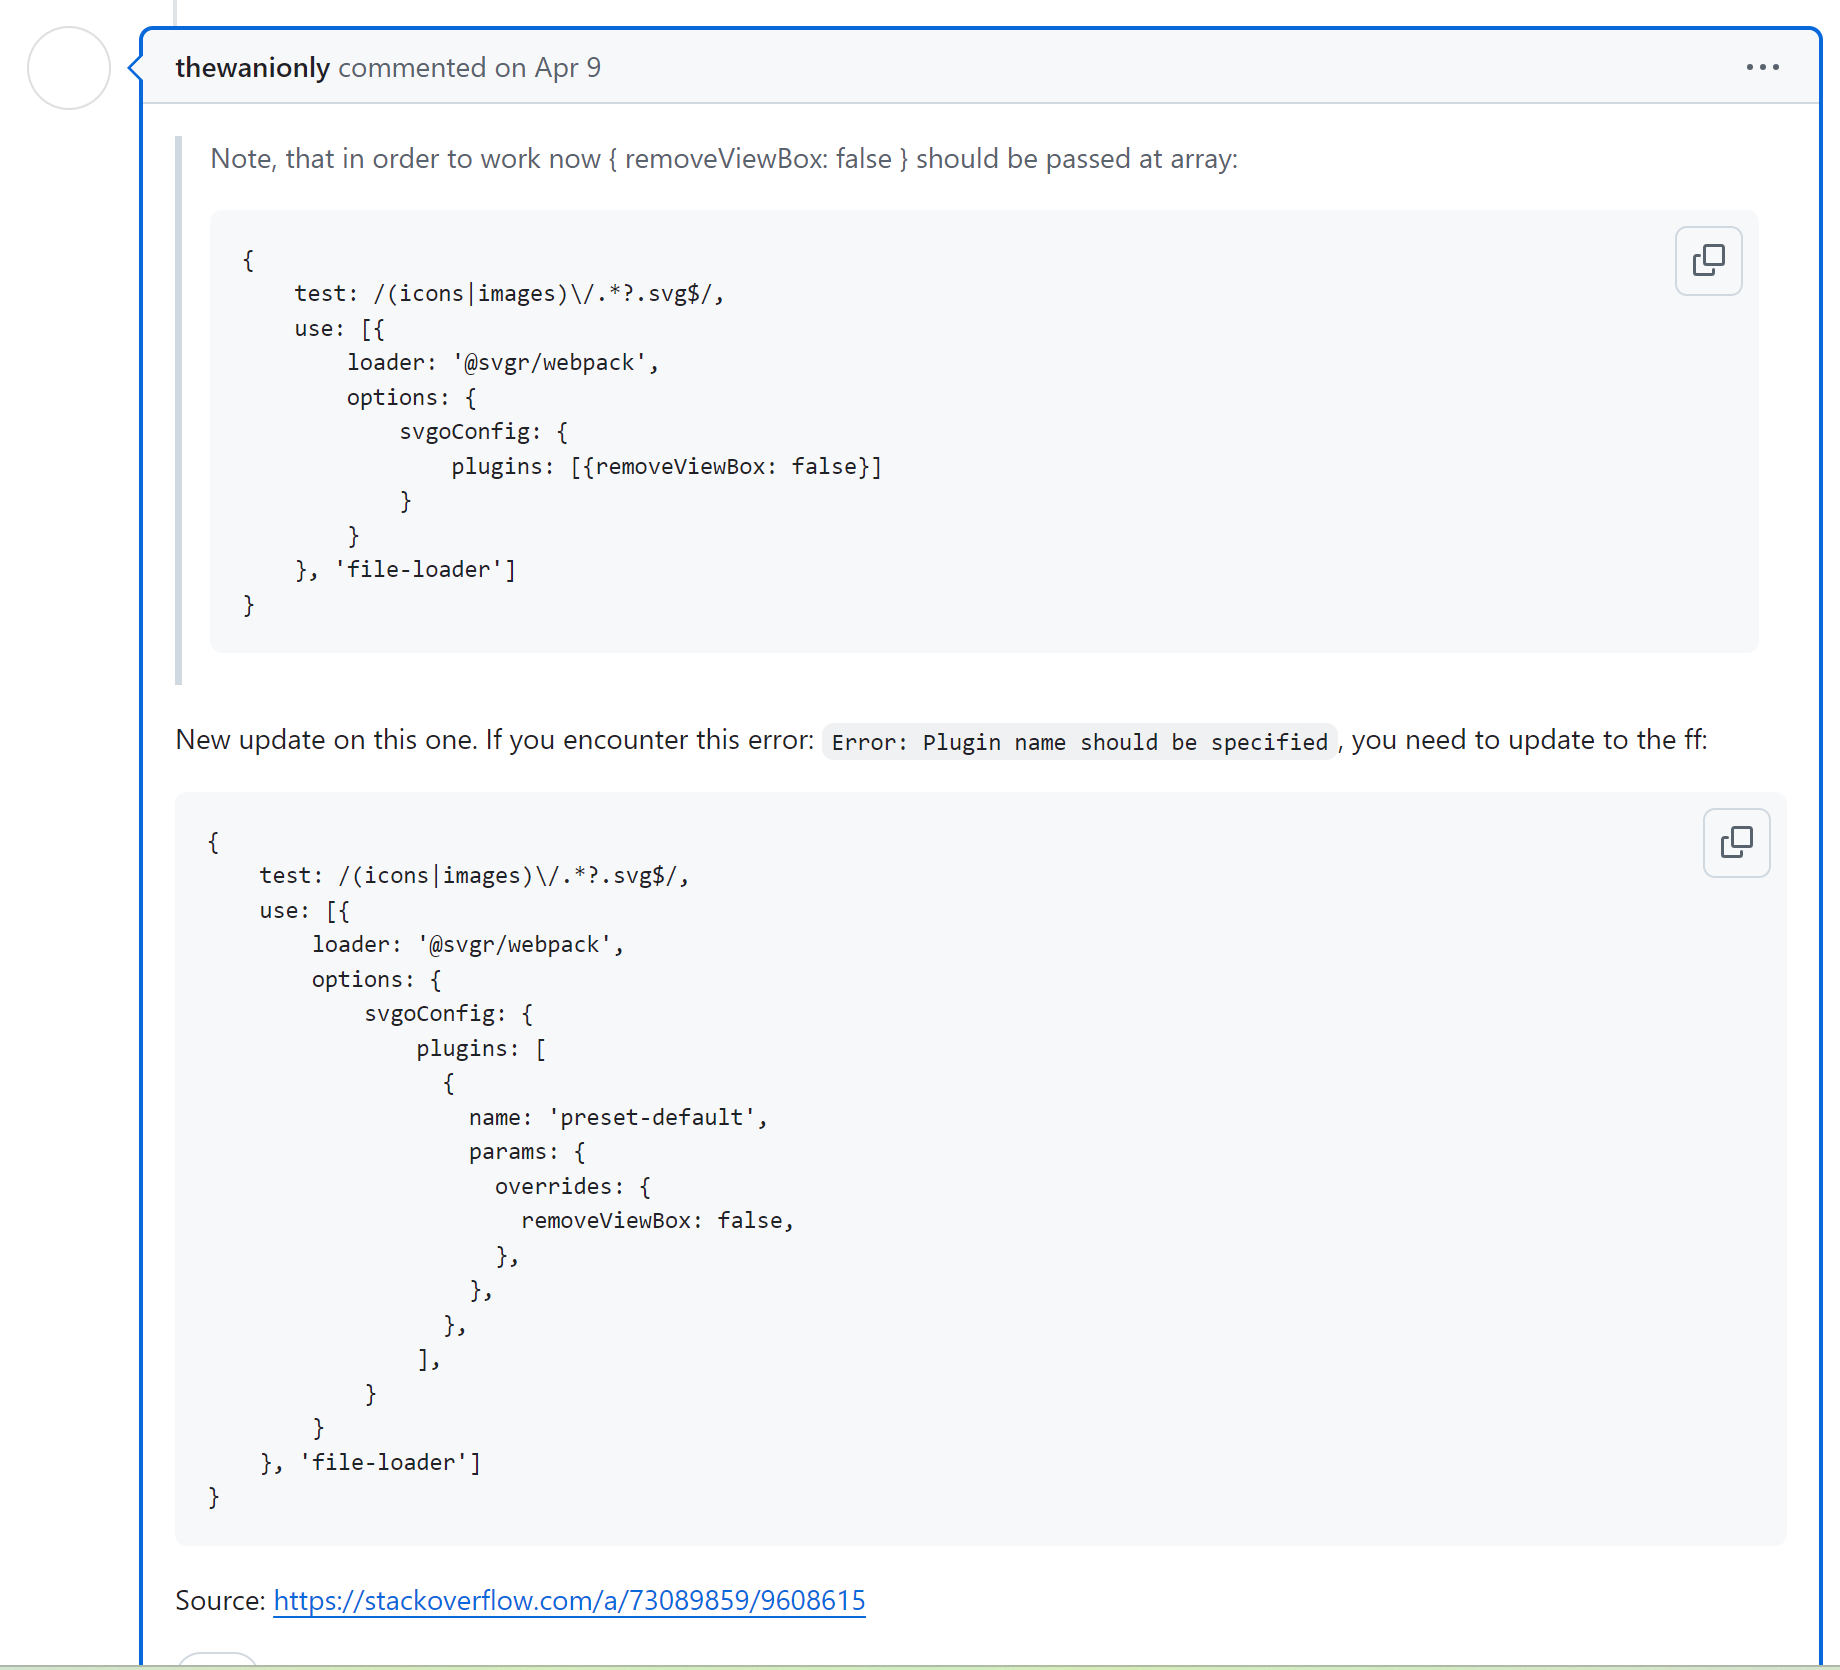Copy the preset-default code block
This screenshot has width=1840, height=1670.
coord(1736,843)
